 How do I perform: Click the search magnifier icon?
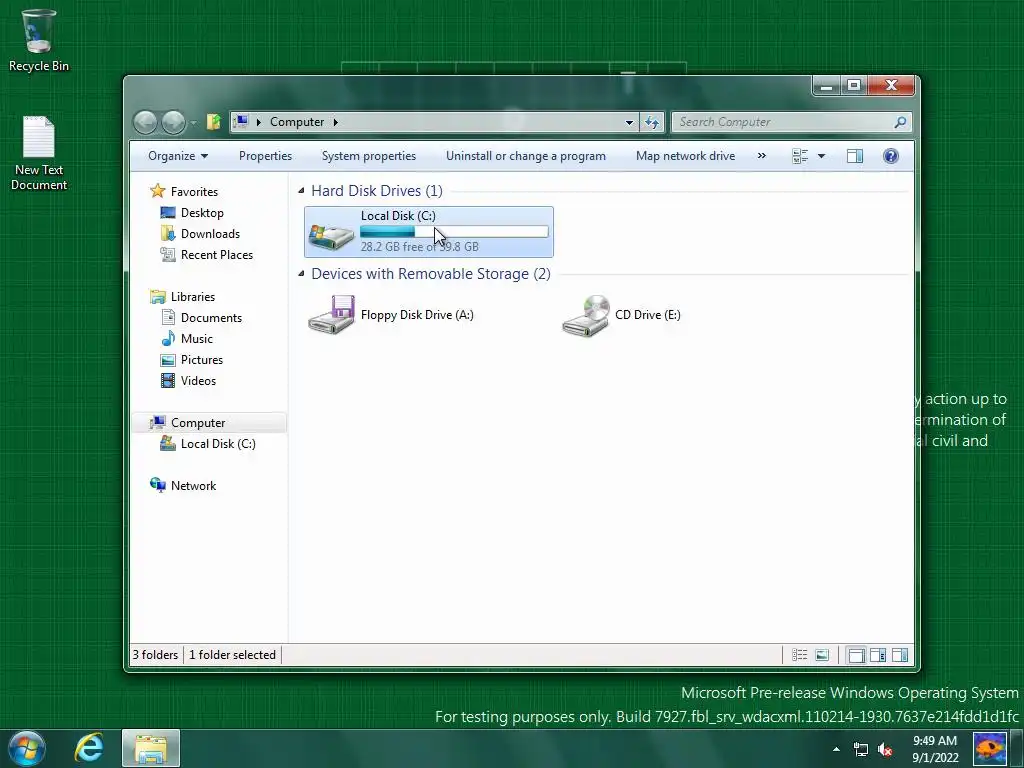[901, 122]
